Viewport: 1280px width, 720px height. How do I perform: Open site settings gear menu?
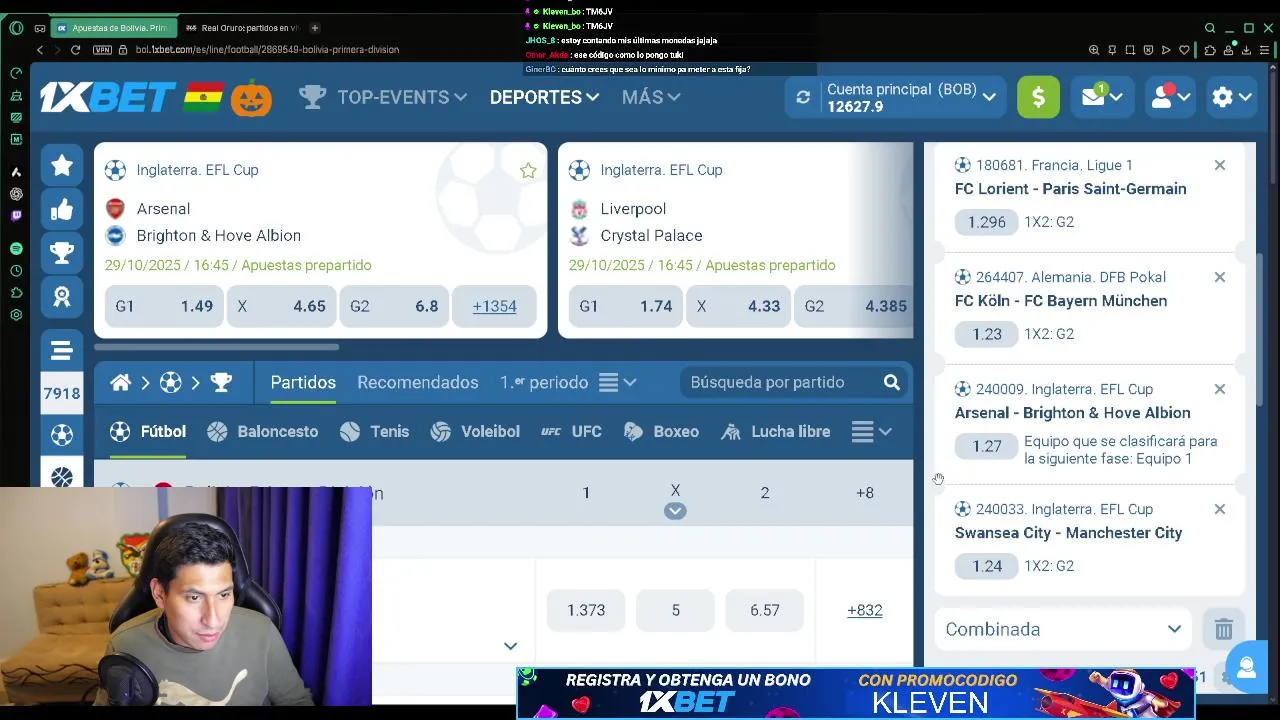[1231, 97]
